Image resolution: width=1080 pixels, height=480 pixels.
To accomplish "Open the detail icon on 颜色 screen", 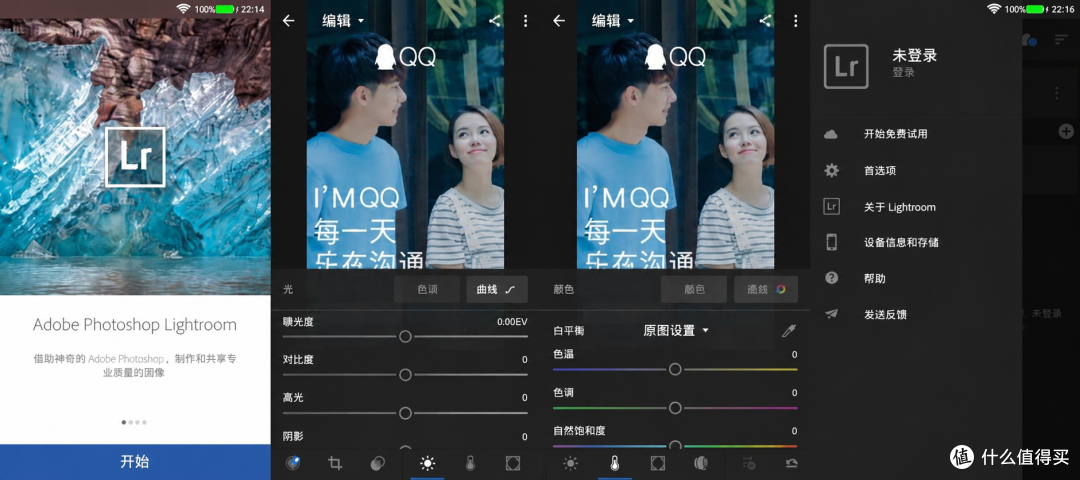I will click(x=701, y=463).
